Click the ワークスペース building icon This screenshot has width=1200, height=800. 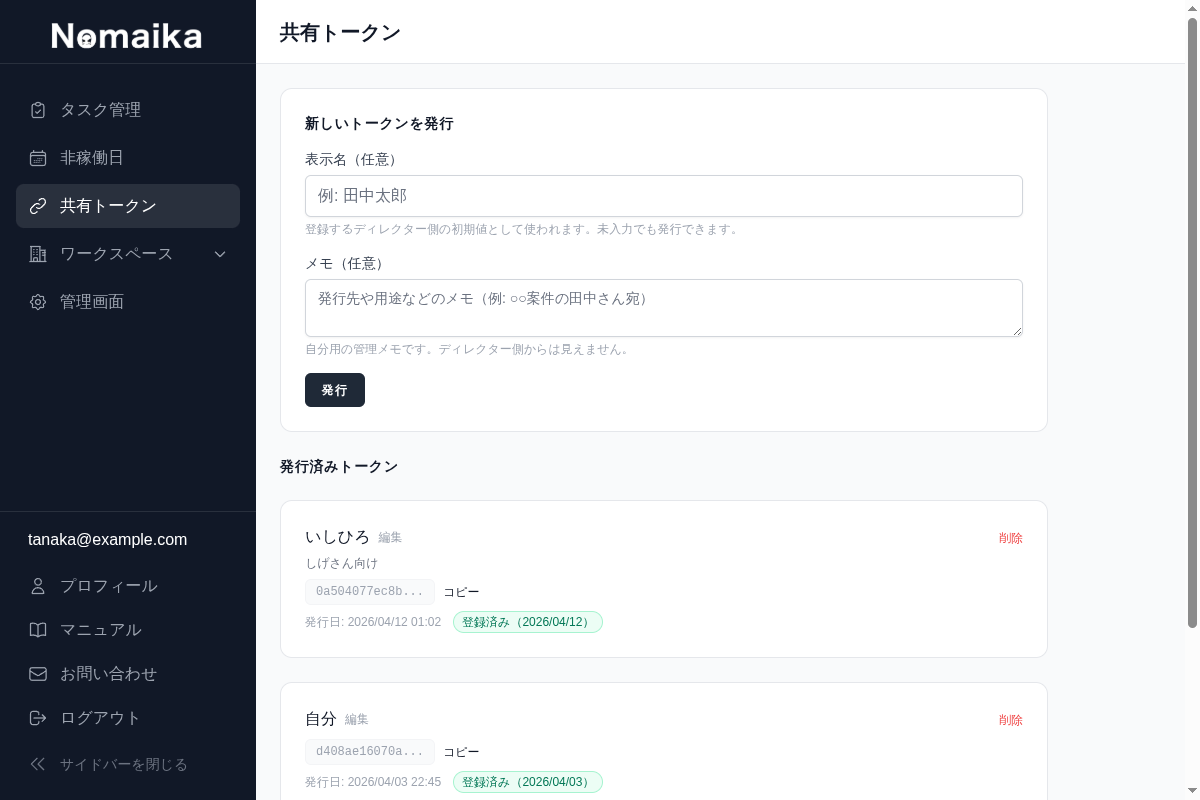(38, 254)
